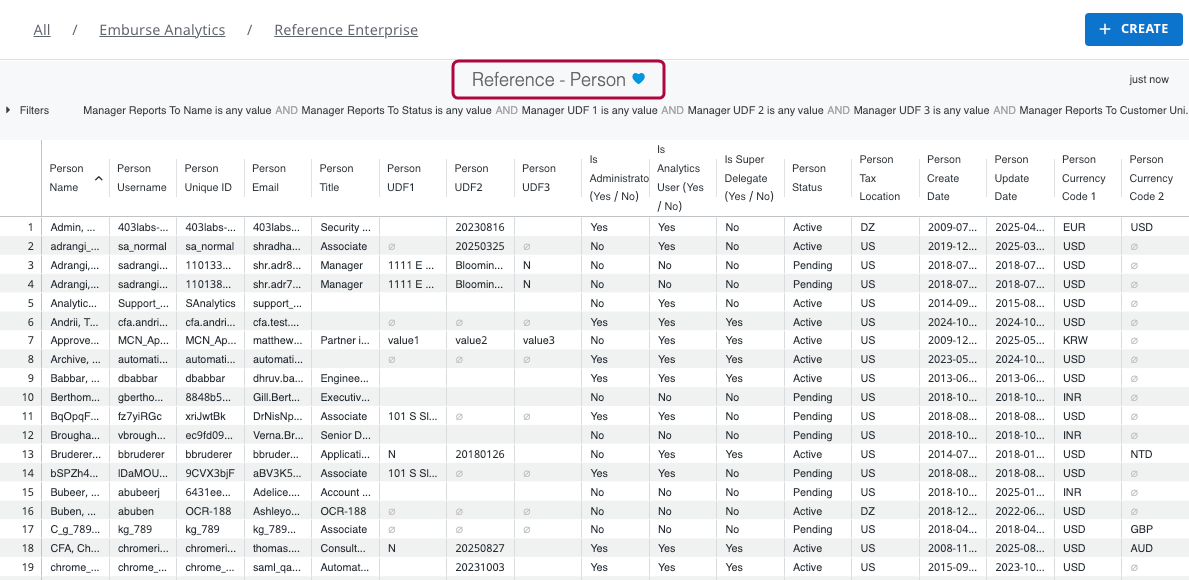The image size is (1189, 580).
Task: Open the All breadcrumb link
Action: (x=41, y=29)
